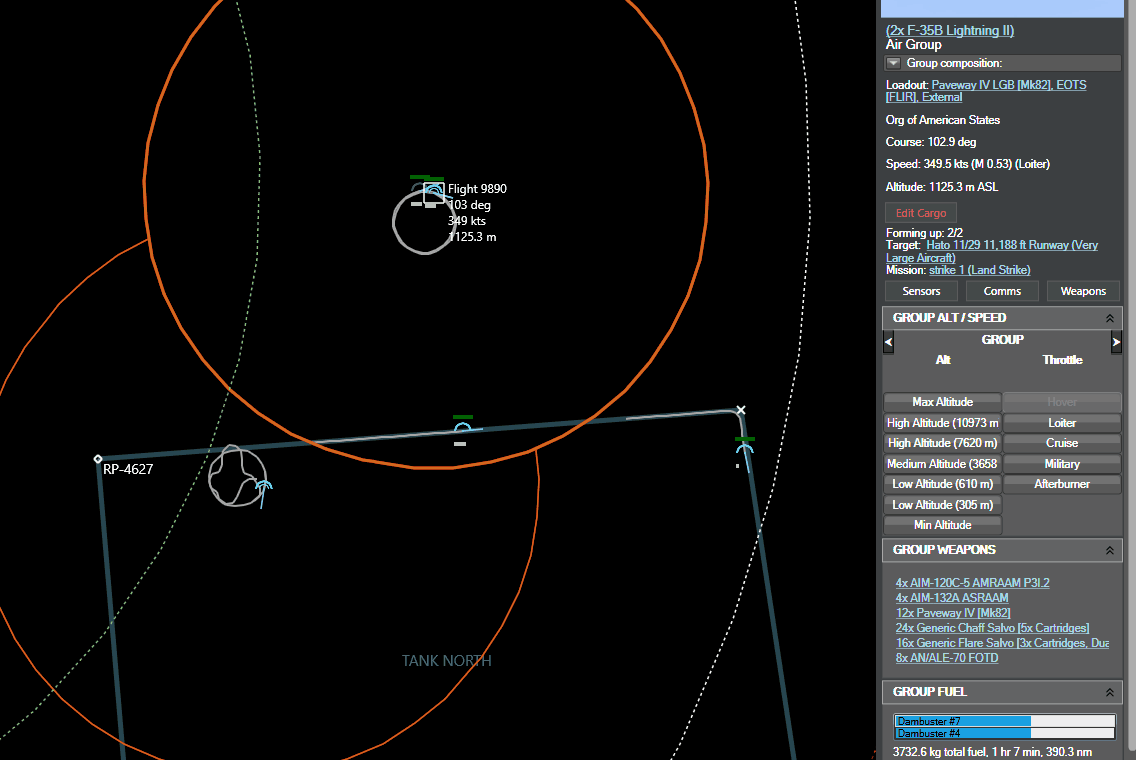1136x760 pixels.
Task: Click the Edit Cargo button
Action: coord(921,213)
